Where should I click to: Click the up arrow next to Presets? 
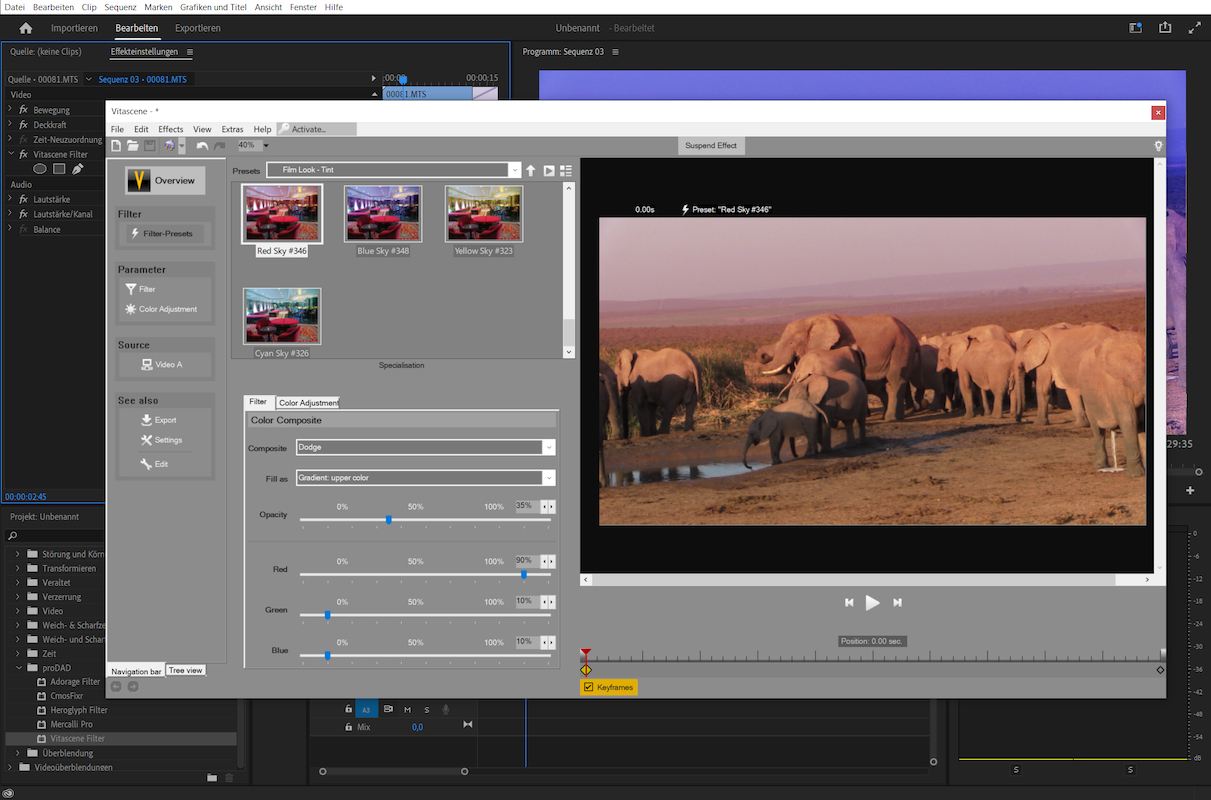(531, 171)
